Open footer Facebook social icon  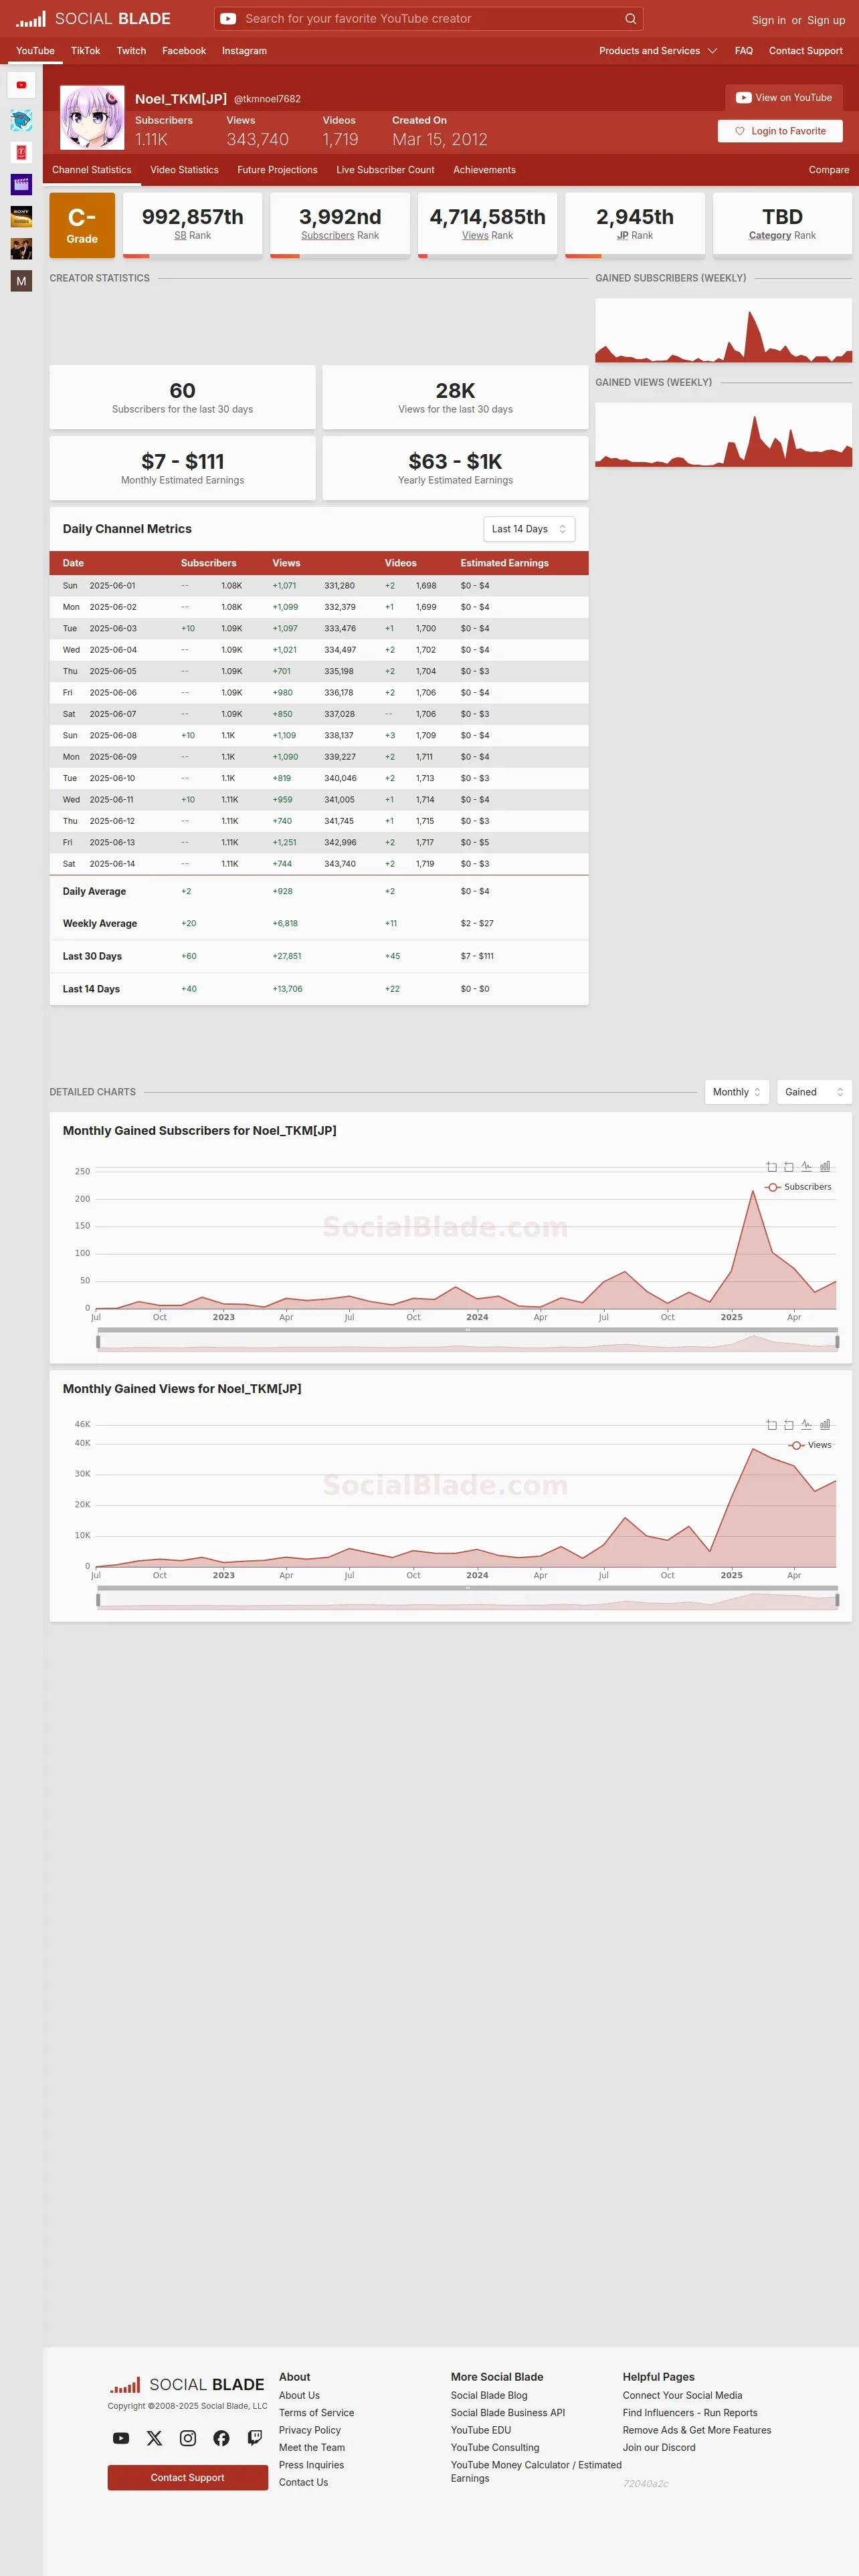pos(221,2438)
